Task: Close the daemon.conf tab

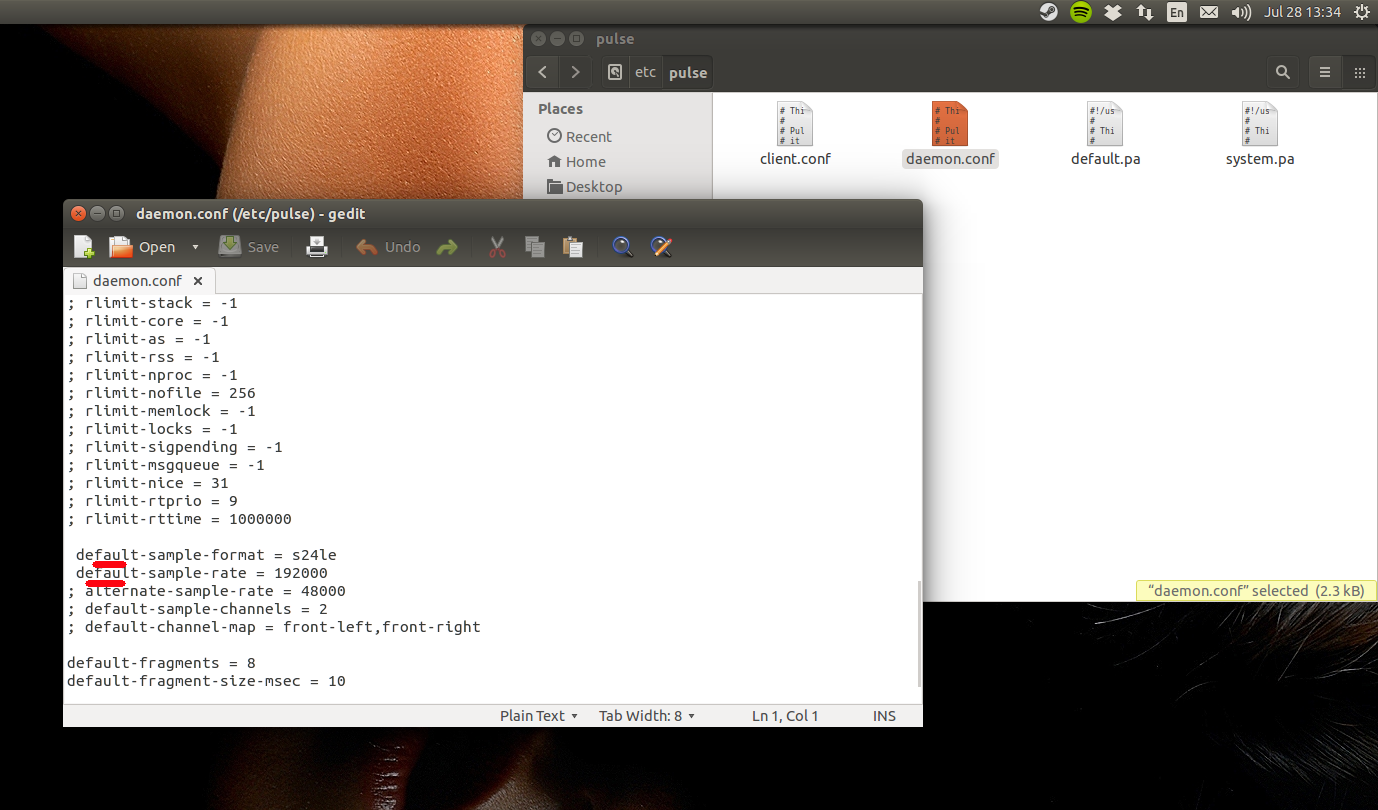Action: 198,281
